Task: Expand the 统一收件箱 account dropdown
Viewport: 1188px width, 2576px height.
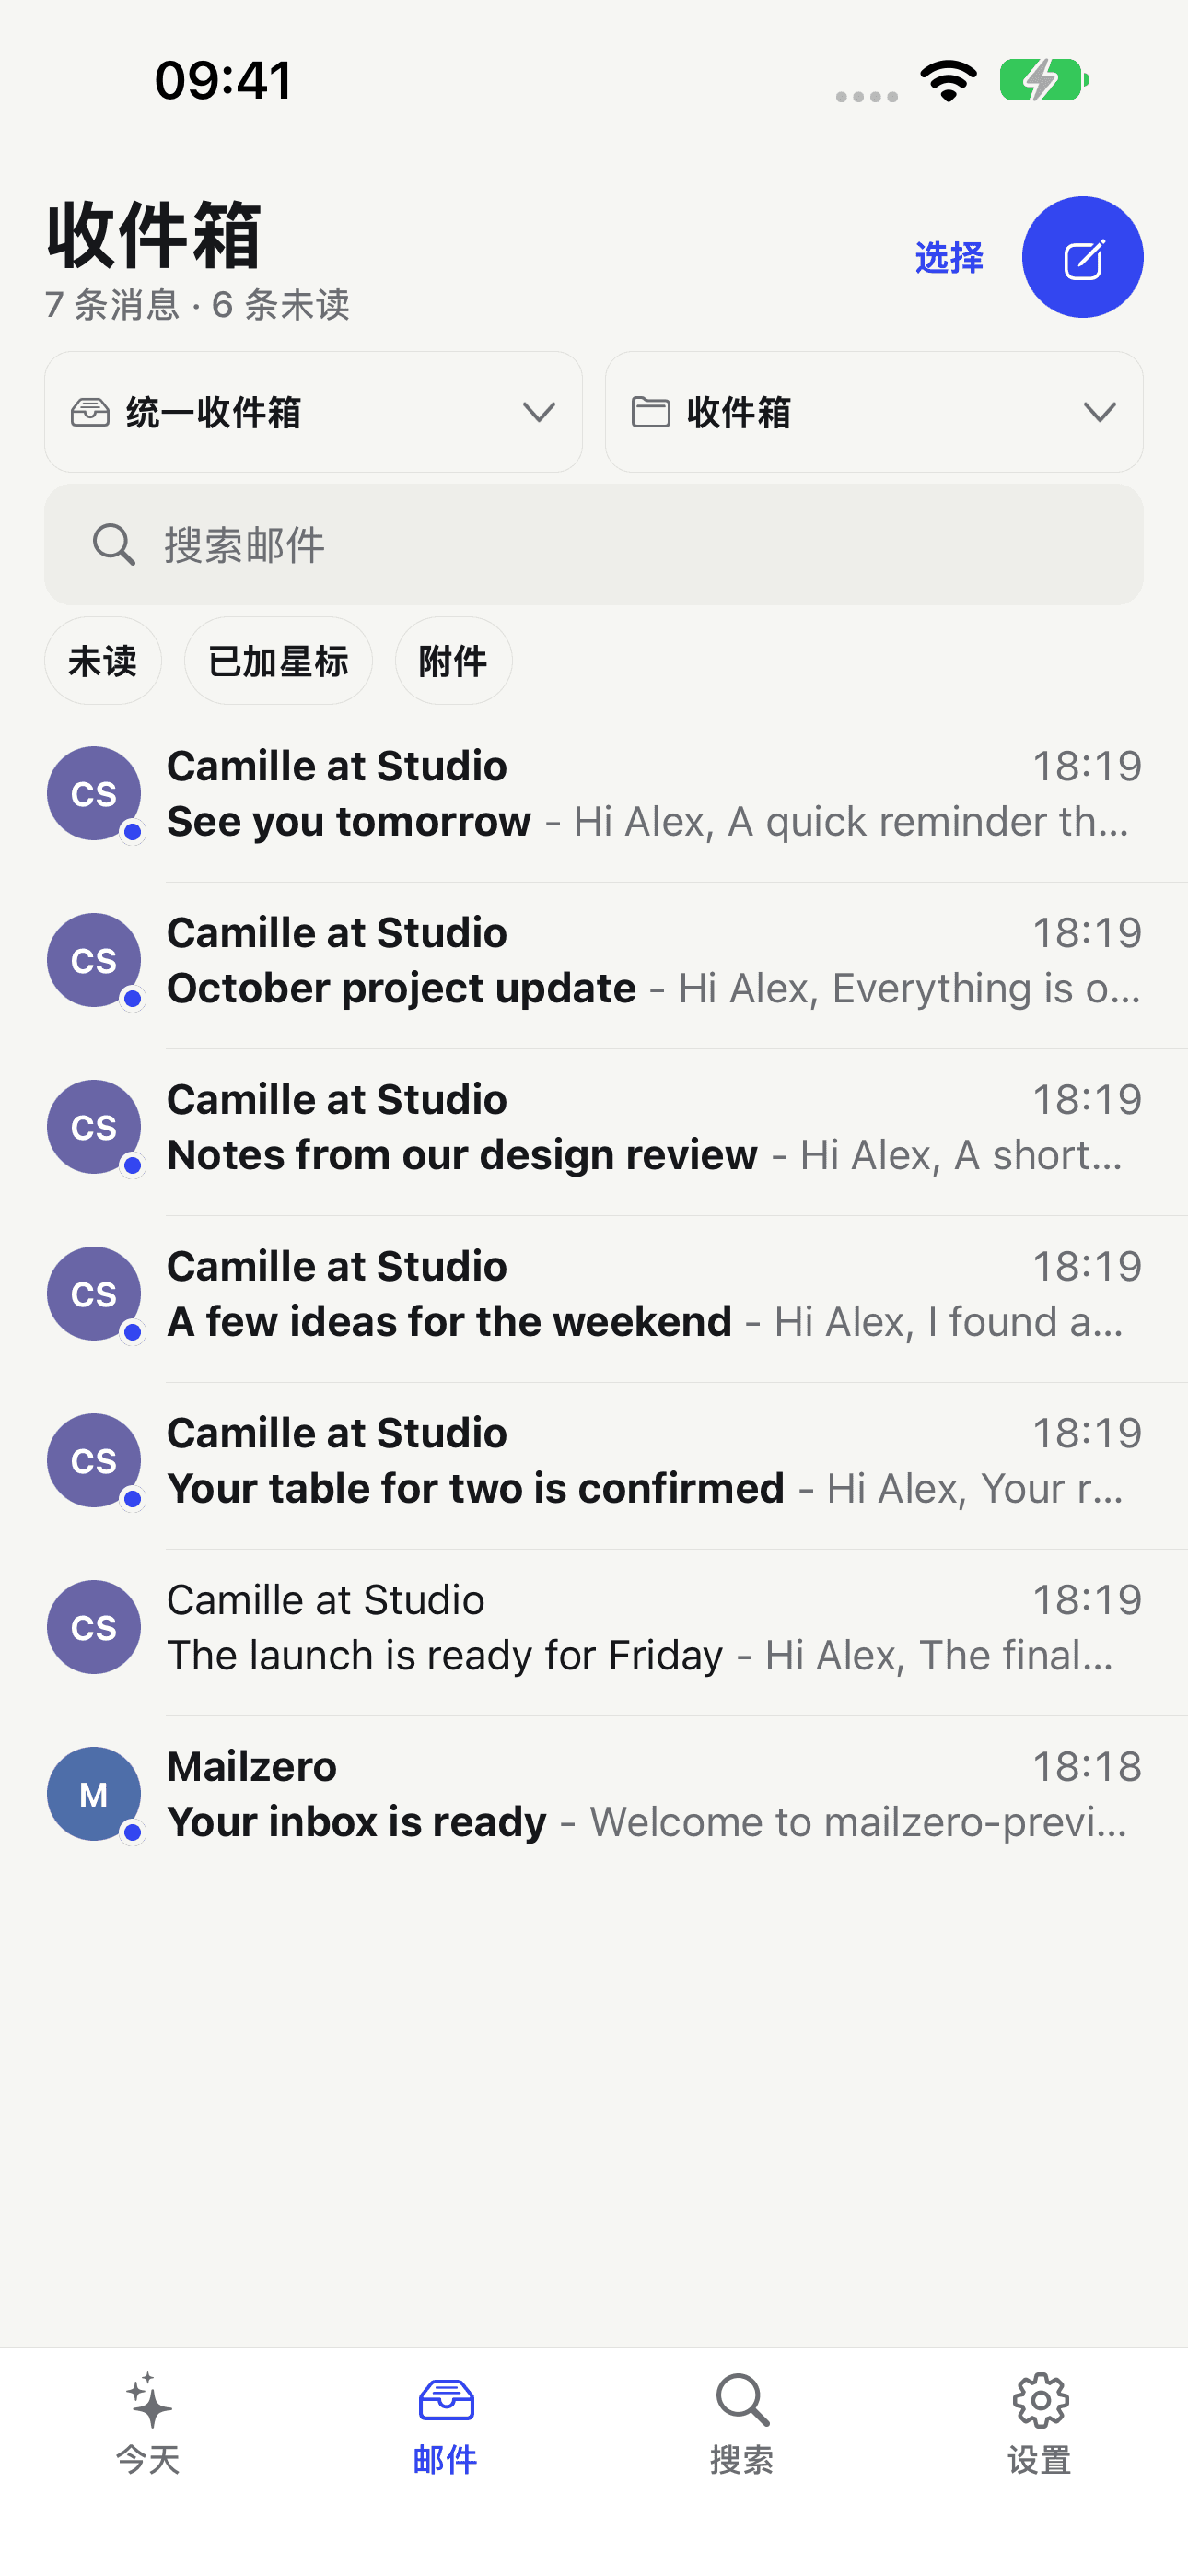Action: point(313,412)
